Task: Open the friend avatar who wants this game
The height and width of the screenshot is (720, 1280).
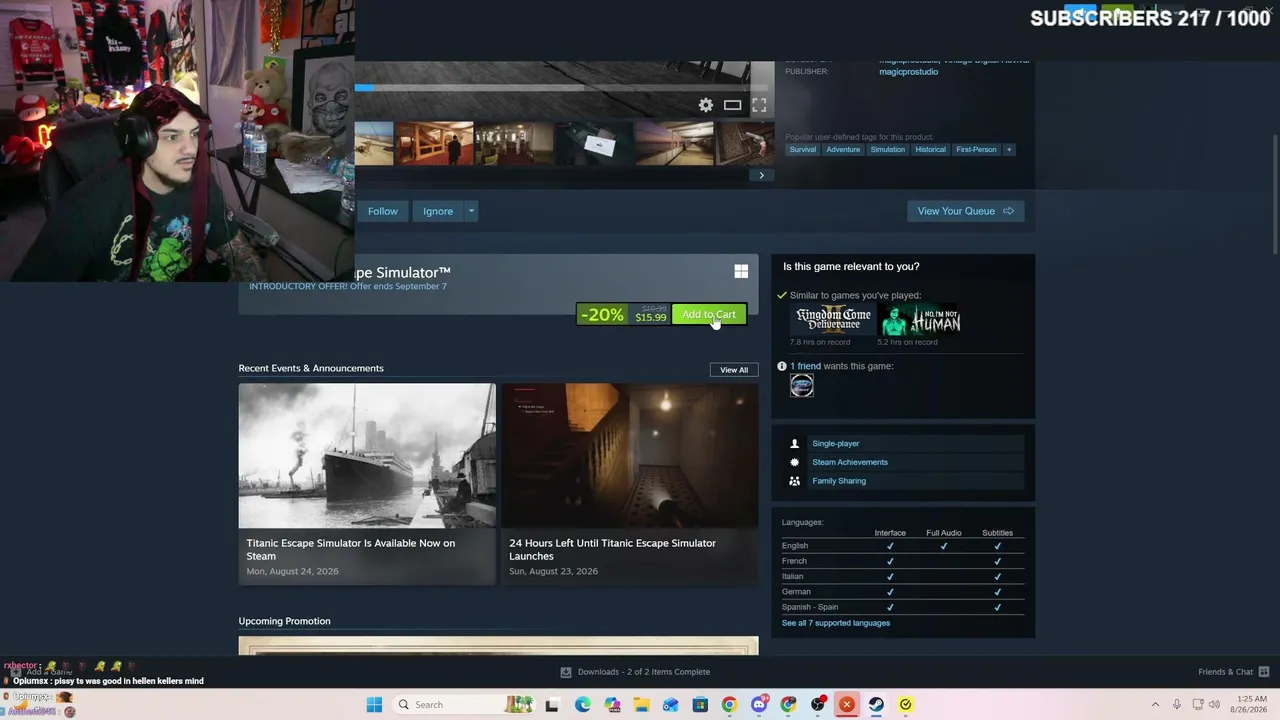Action: coord(802,386)
